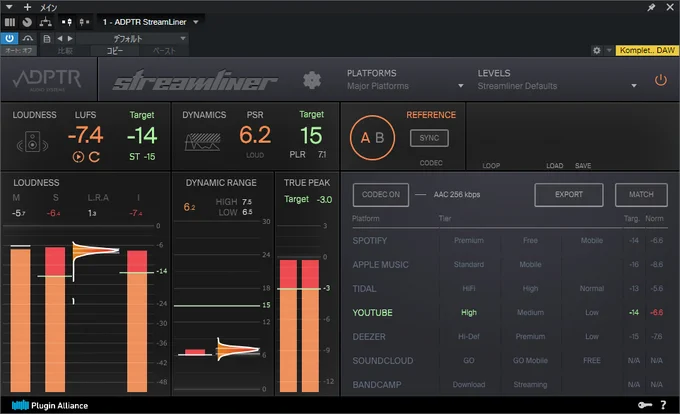Open the preset file icon menu
680x414 pixels.
[x=47, y=39]
